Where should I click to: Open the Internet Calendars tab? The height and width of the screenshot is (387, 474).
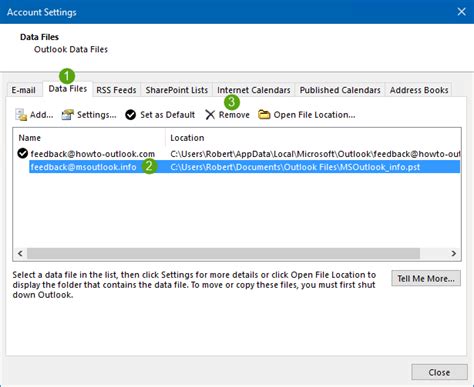click(x=254, y=90)
